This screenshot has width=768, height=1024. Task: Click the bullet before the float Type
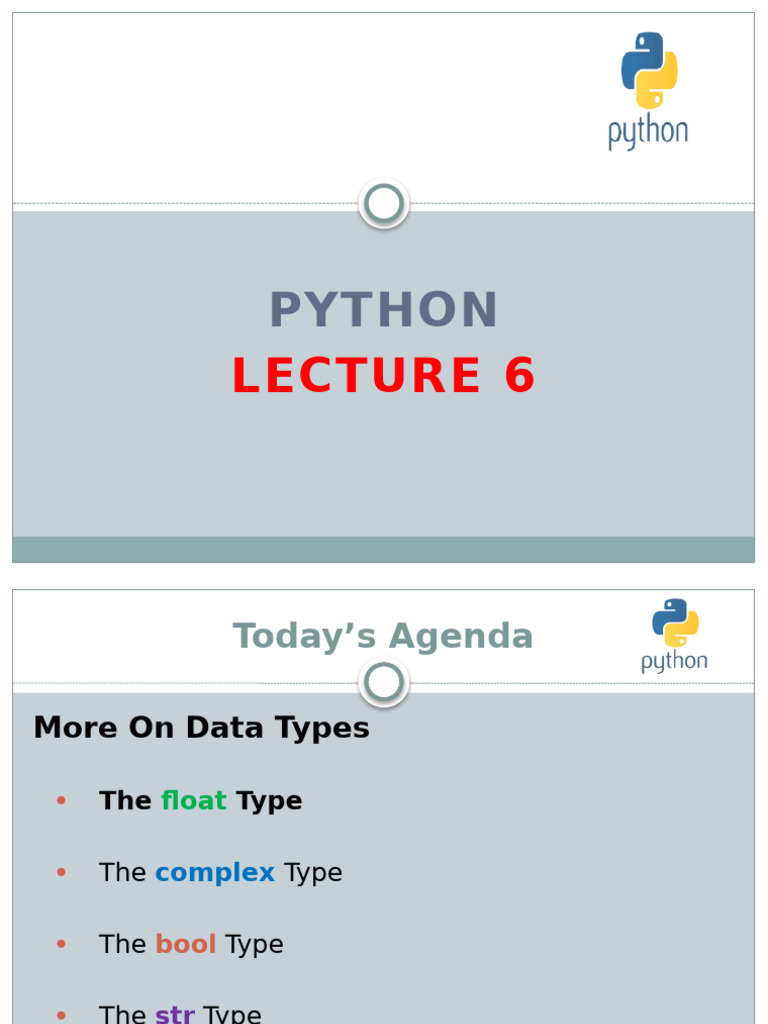(x=61, y=801)
